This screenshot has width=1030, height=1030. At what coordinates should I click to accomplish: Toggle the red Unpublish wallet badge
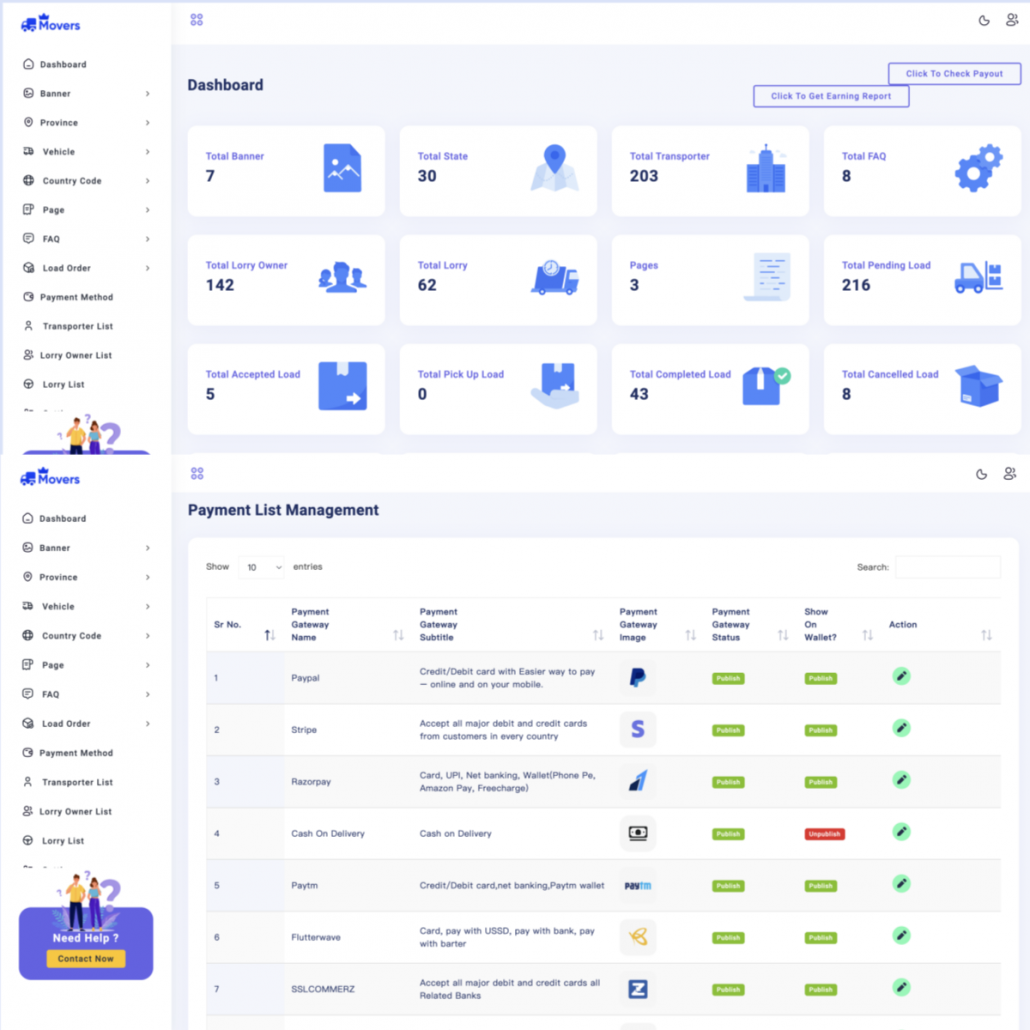pos(824,834)
